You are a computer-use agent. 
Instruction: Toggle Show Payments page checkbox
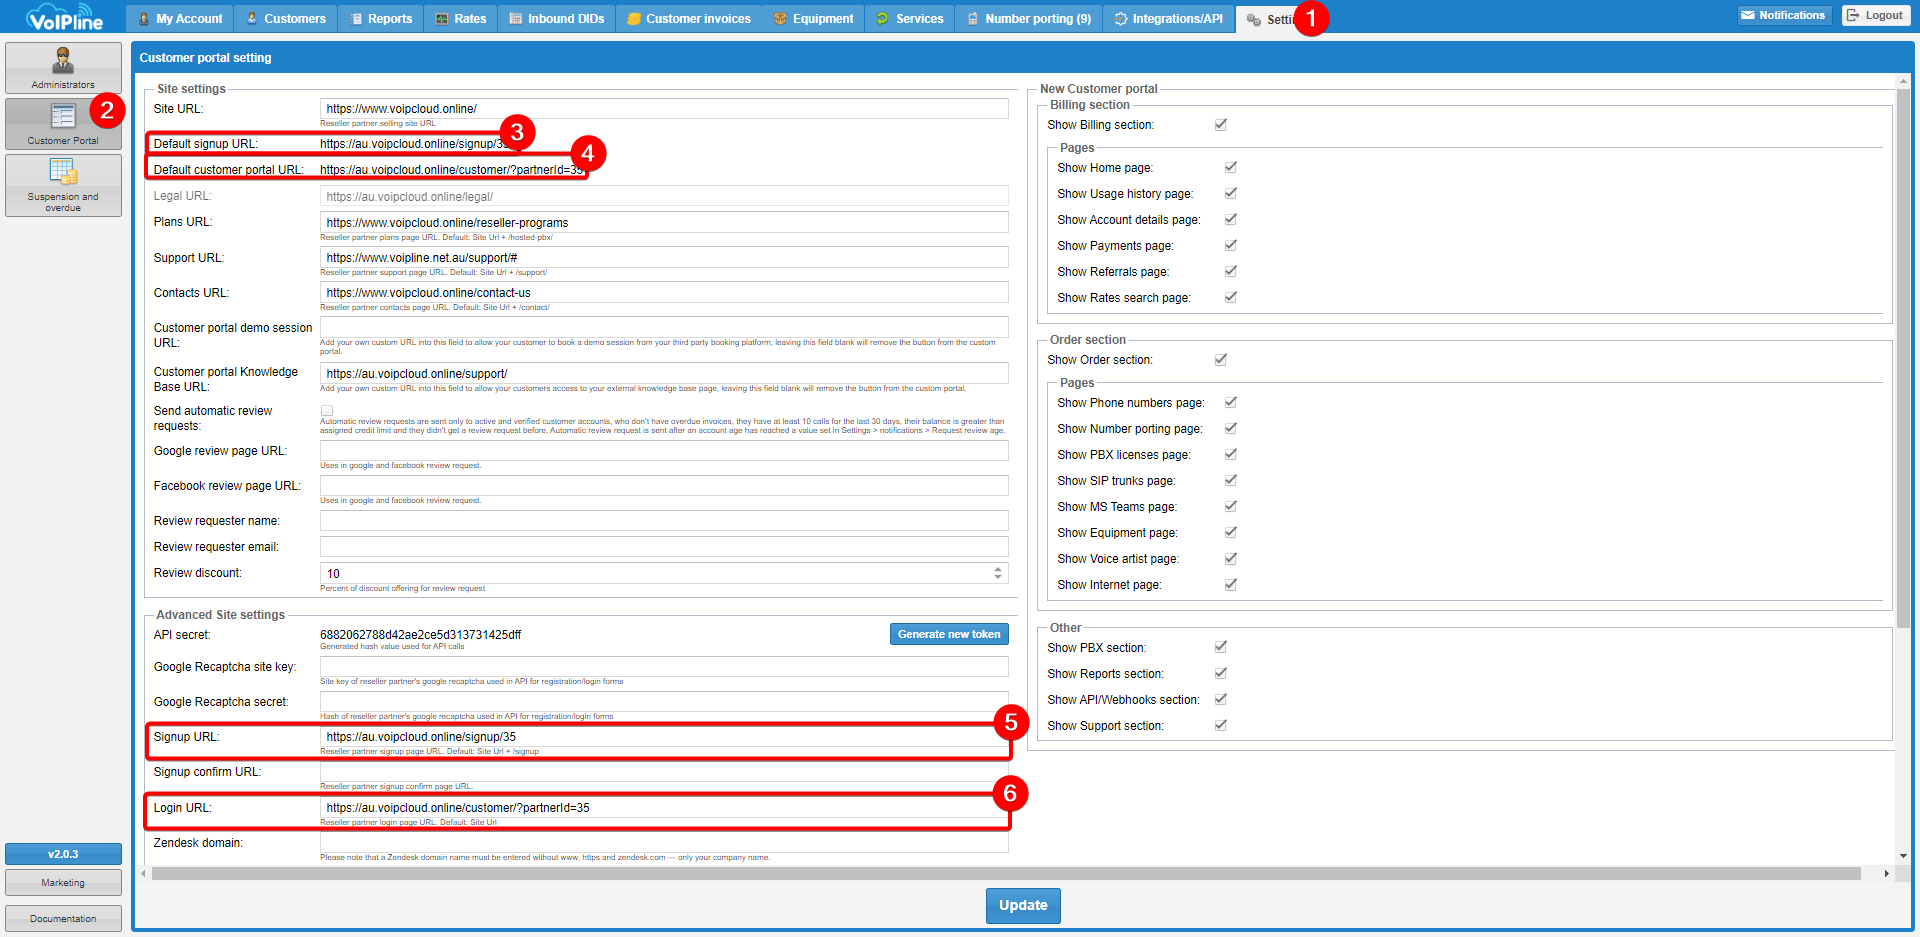tap(1231, 246)
